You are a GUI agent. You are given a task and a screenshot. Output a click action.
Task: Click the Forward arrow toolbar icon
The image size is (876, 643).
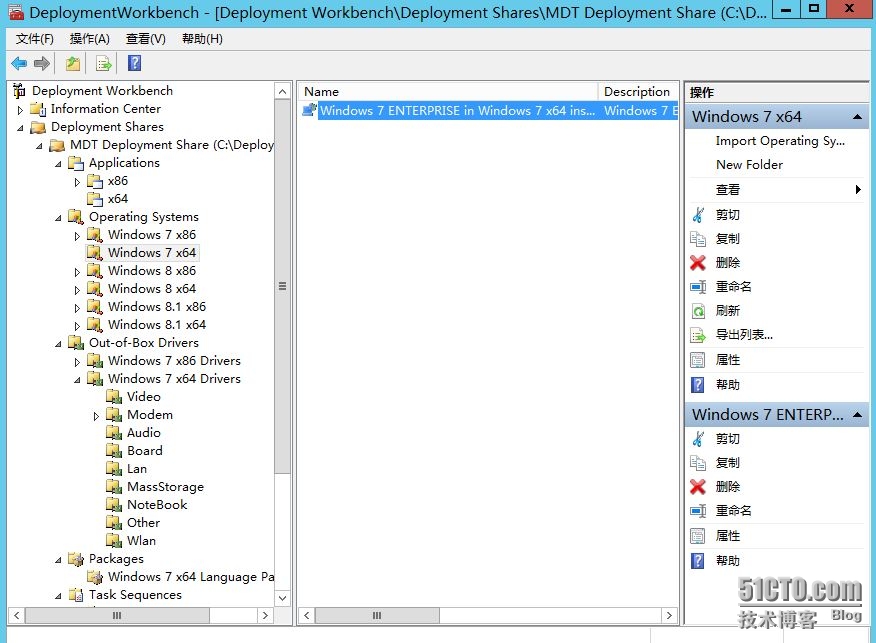point(42,64)
